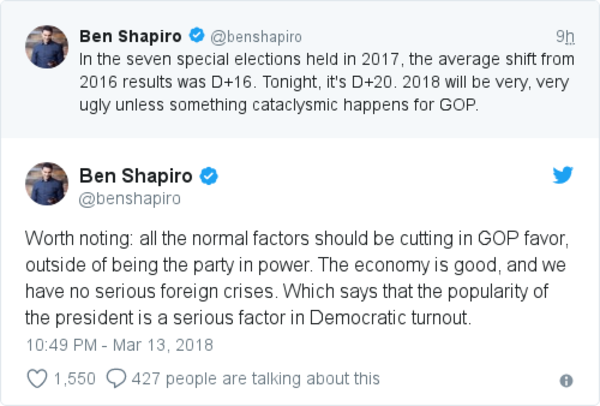Click the Ben Shapiro name in the top tweet
This screenshot has width=600, height=406.
[132, 36]
